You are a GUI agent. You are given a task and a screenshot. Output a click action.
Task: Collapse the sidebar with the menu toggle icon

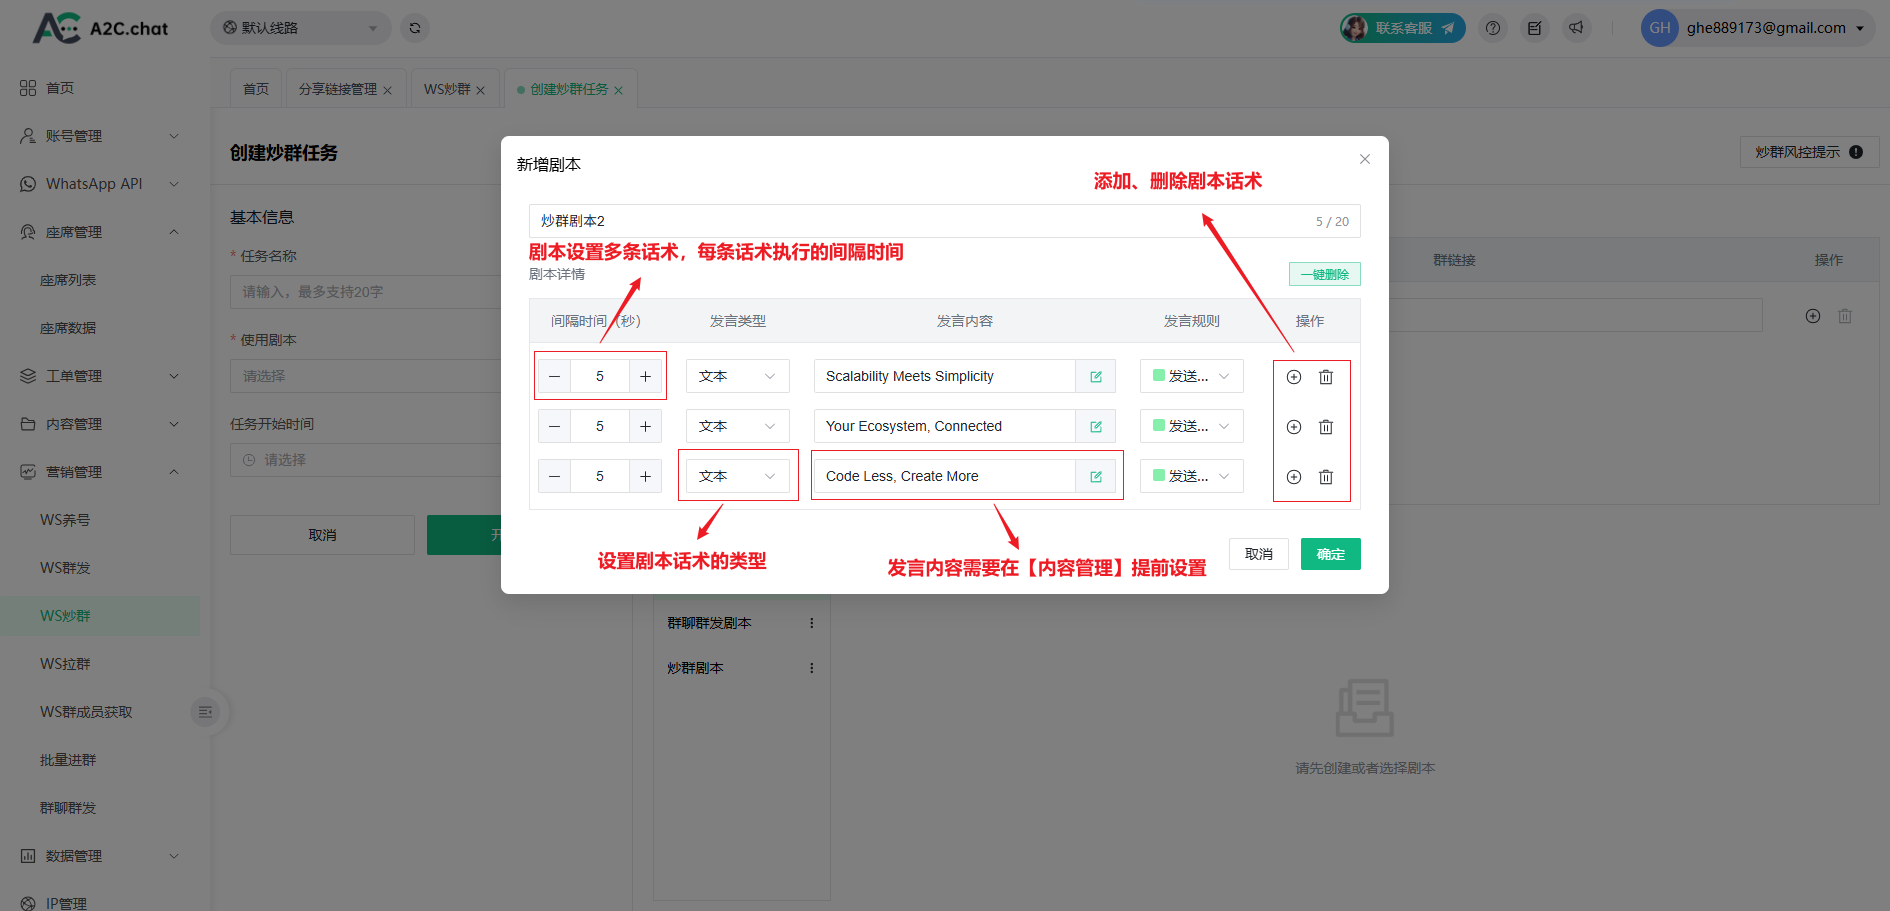pyautogui.click(x=205, y=712)
